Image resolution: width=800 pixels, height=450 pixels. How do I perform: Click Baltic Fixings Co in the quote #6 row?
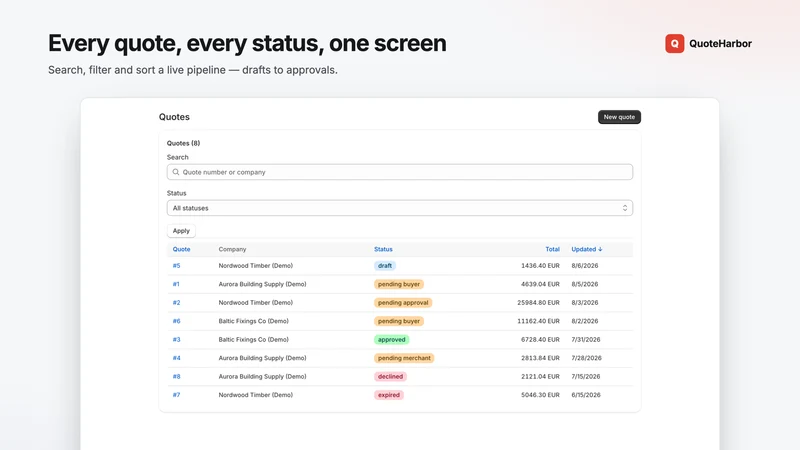(x=254, y=321)
